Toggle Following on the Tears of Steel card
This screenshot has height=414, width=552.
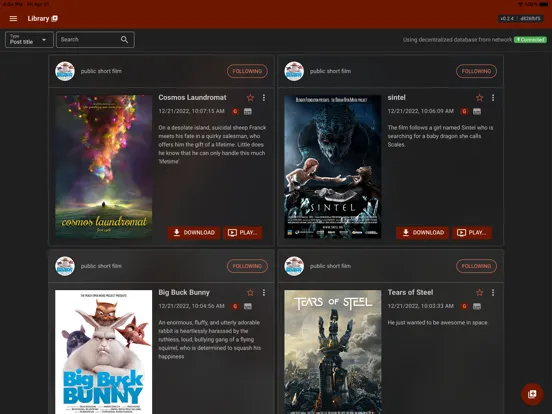click(x=476, y=266)
